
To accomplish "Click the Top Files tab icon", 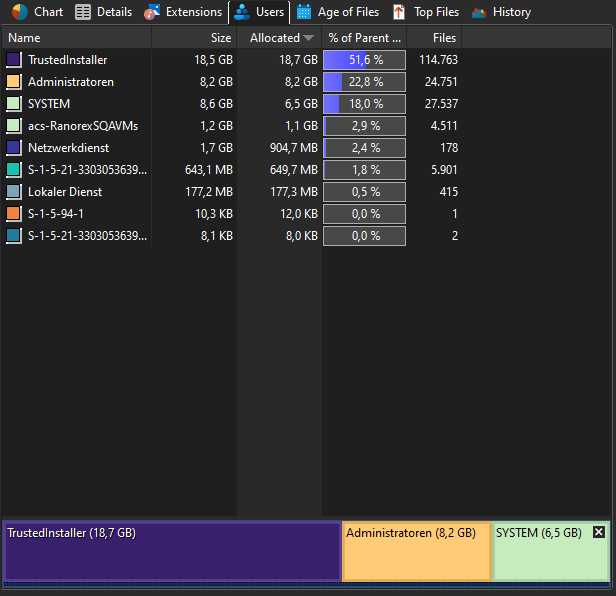I will 399,12.
